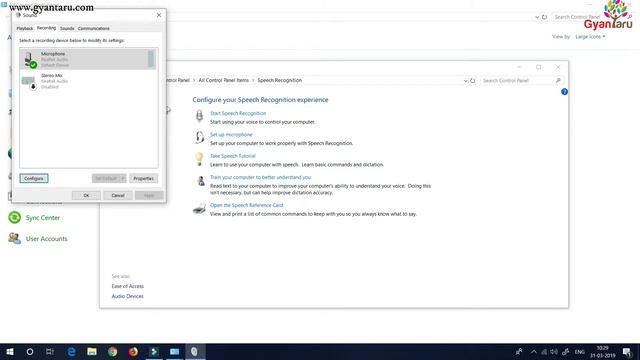Click the taskbar clock showing the date
The image size is (640, 360).
pos(602,352)
